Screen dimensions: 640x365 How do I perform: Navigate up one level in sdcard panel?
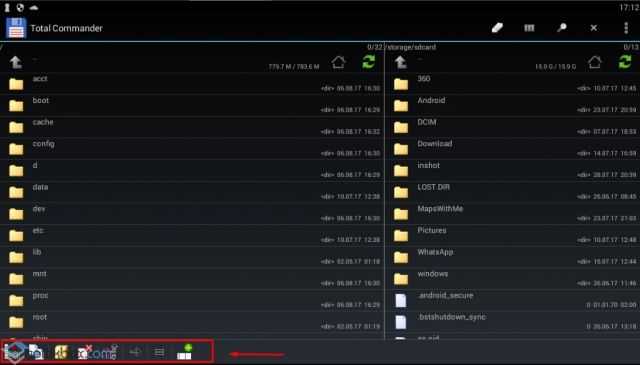point(401,62)
